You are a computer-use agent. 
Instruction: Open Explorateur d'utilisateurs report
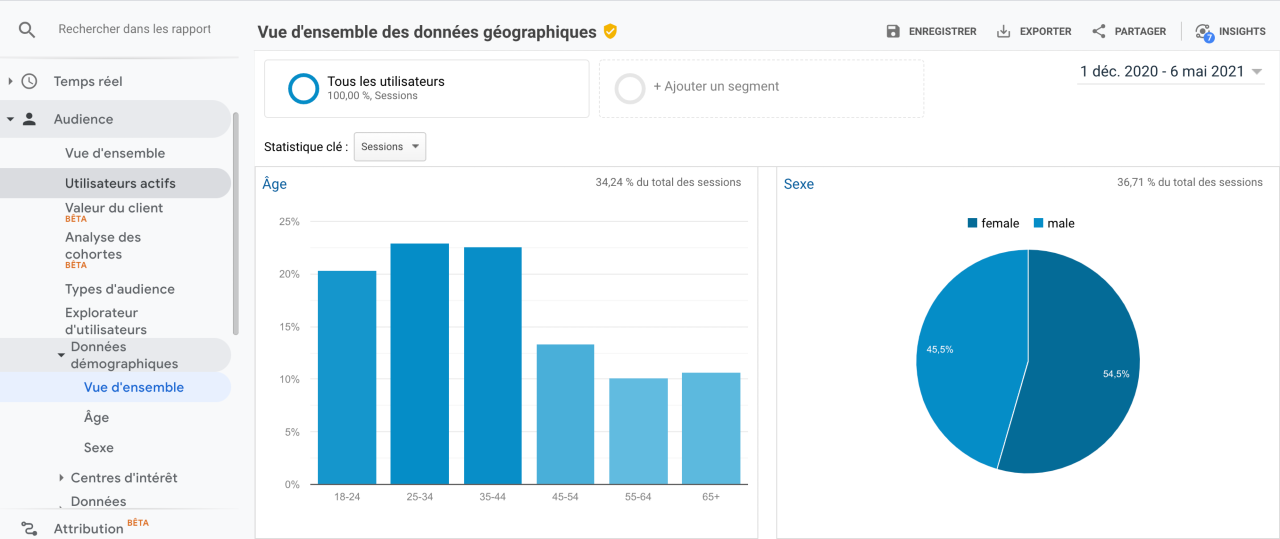(106, 321)
